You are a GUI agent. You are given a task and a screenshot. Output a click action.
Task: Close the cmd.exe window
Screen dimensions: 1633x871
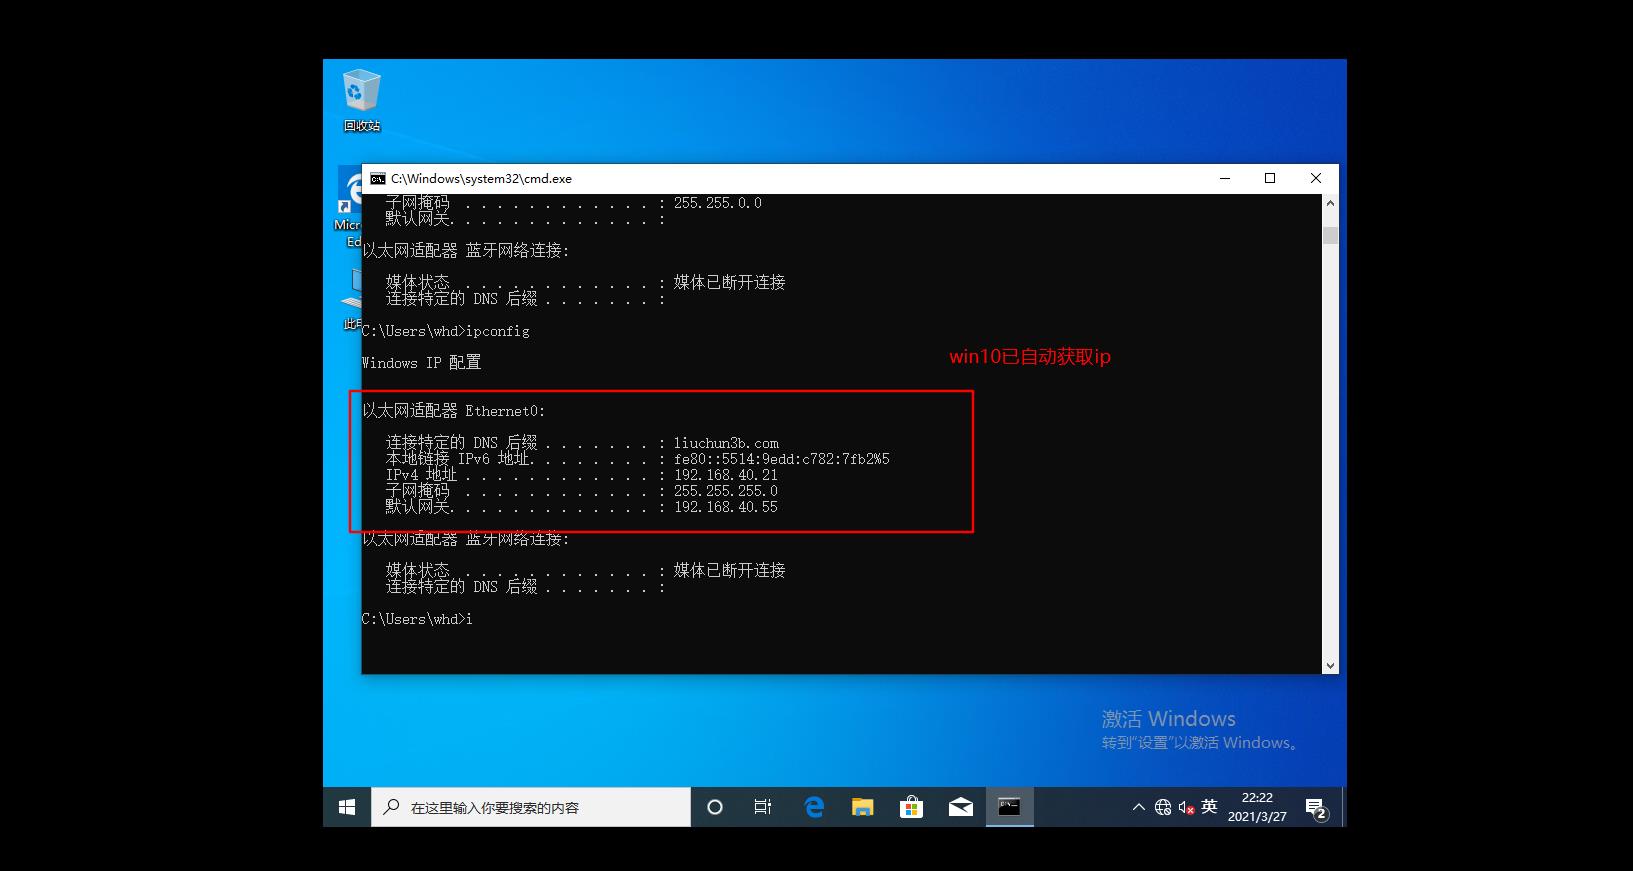pos(1316,178)
